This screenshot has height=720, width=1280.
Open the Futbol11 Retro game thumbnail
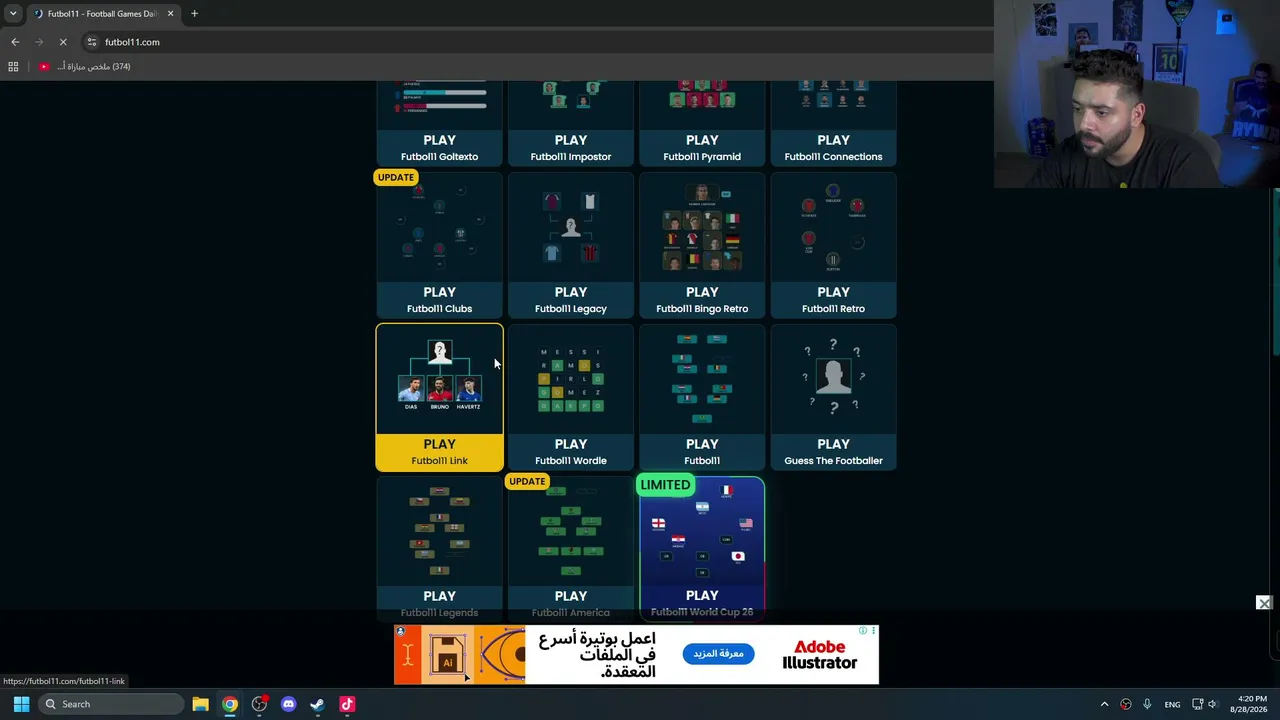[x=833, y=228]
